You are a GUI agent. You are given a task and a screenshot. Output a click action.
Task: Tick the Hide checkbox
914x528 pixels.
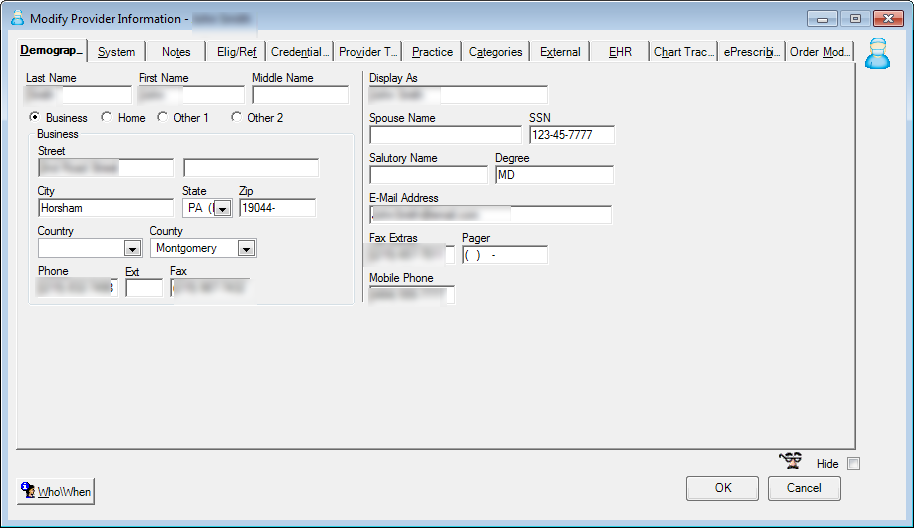tap(853, 464)
